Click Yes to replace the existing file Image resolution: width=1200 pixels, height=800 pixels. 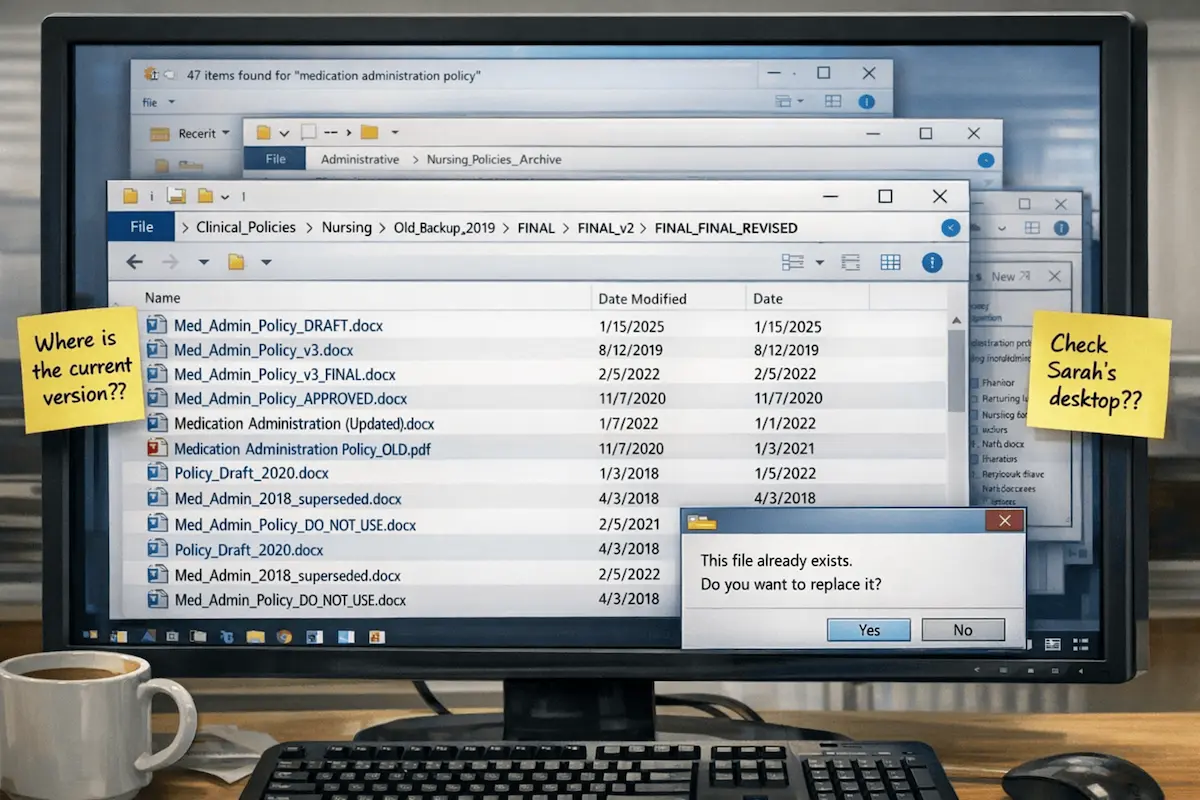(x=868, y=629)
